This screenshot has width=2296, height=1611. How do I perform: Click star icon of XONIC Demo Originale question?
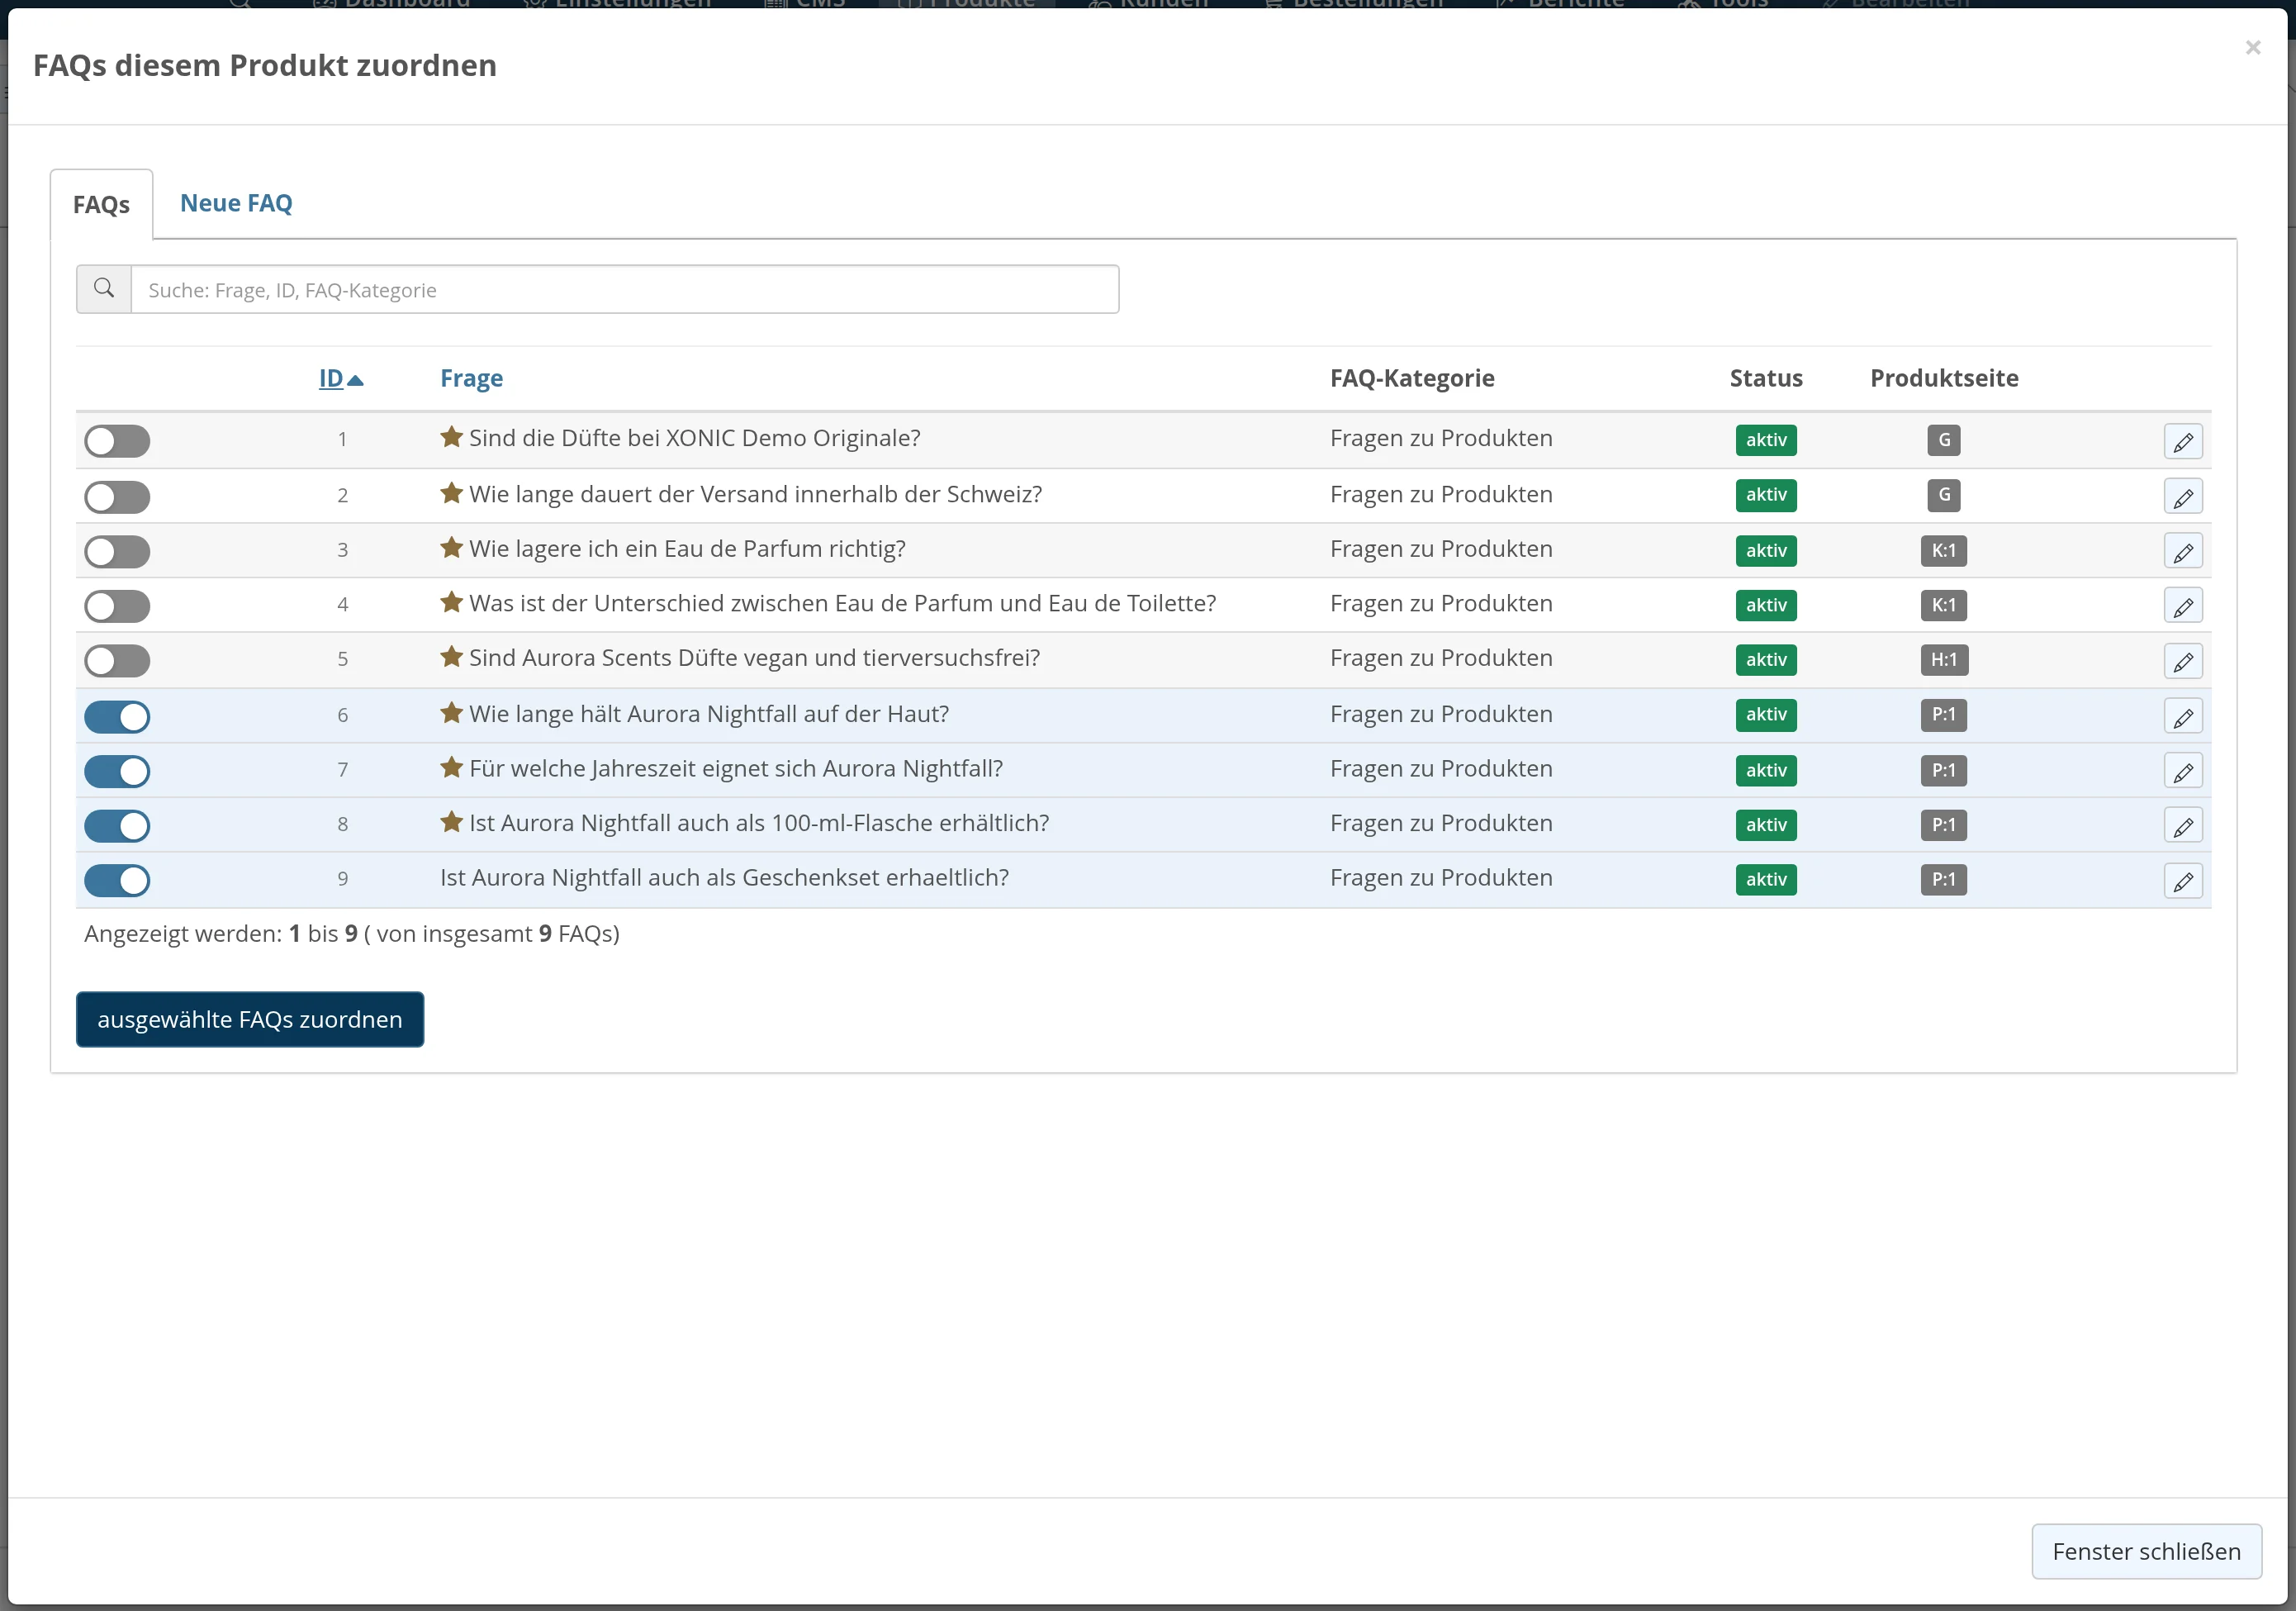tap(451, 437)
